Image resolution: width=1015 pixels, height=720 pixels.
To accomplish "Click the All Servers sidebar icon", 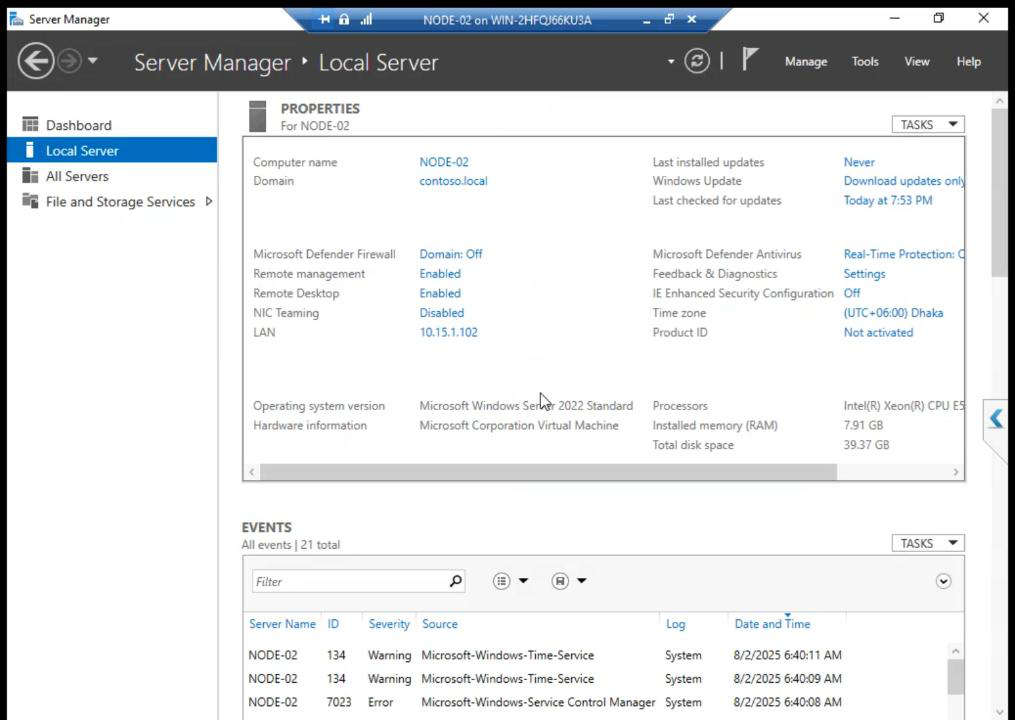I will click(x=30, y=175).
